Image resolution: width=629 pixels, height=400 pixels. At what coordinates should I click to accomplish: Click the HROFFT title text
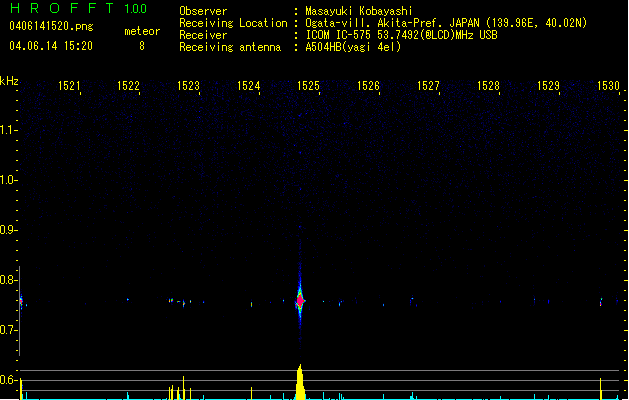tap(59, 10)
